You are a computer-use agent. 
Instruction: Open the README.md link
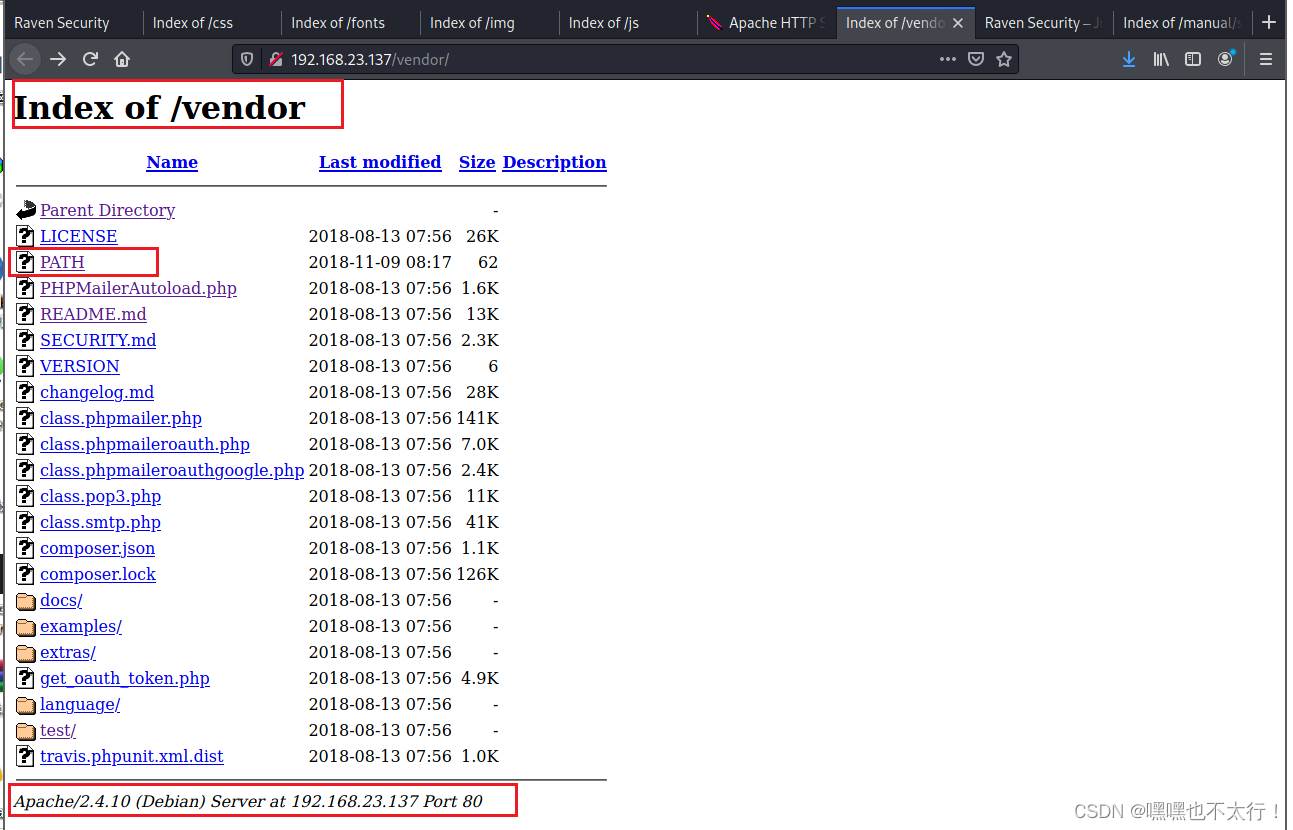(93, 314)
